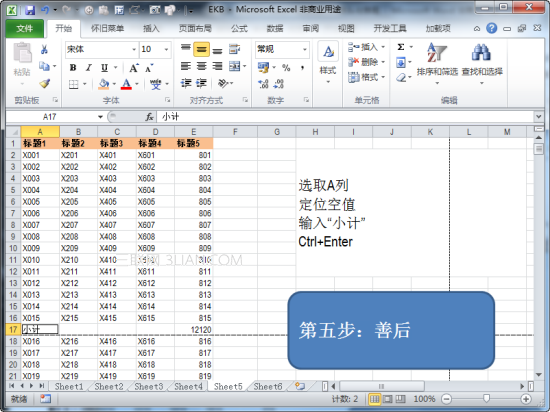Click the zoom out minus button
Viewport: 550px width, 412px height.
point(446,399)
